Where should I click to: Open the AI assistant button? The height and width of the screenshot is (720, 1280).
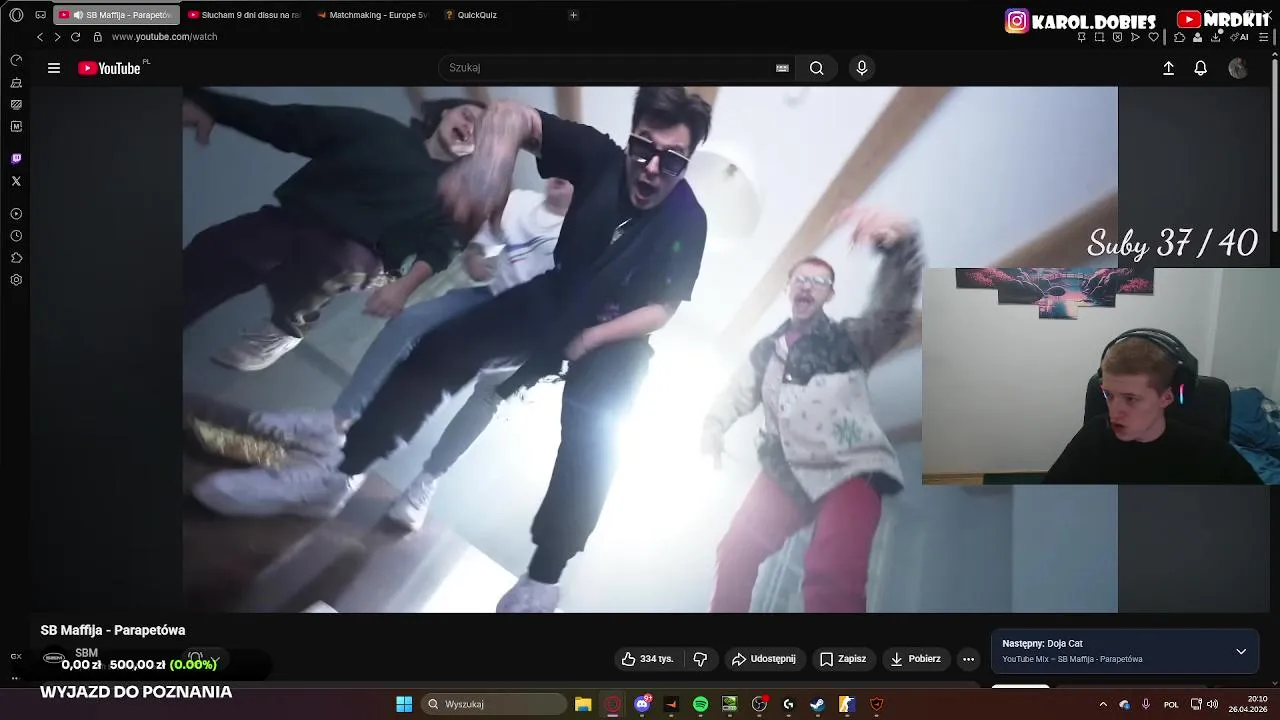(1241, 37)
